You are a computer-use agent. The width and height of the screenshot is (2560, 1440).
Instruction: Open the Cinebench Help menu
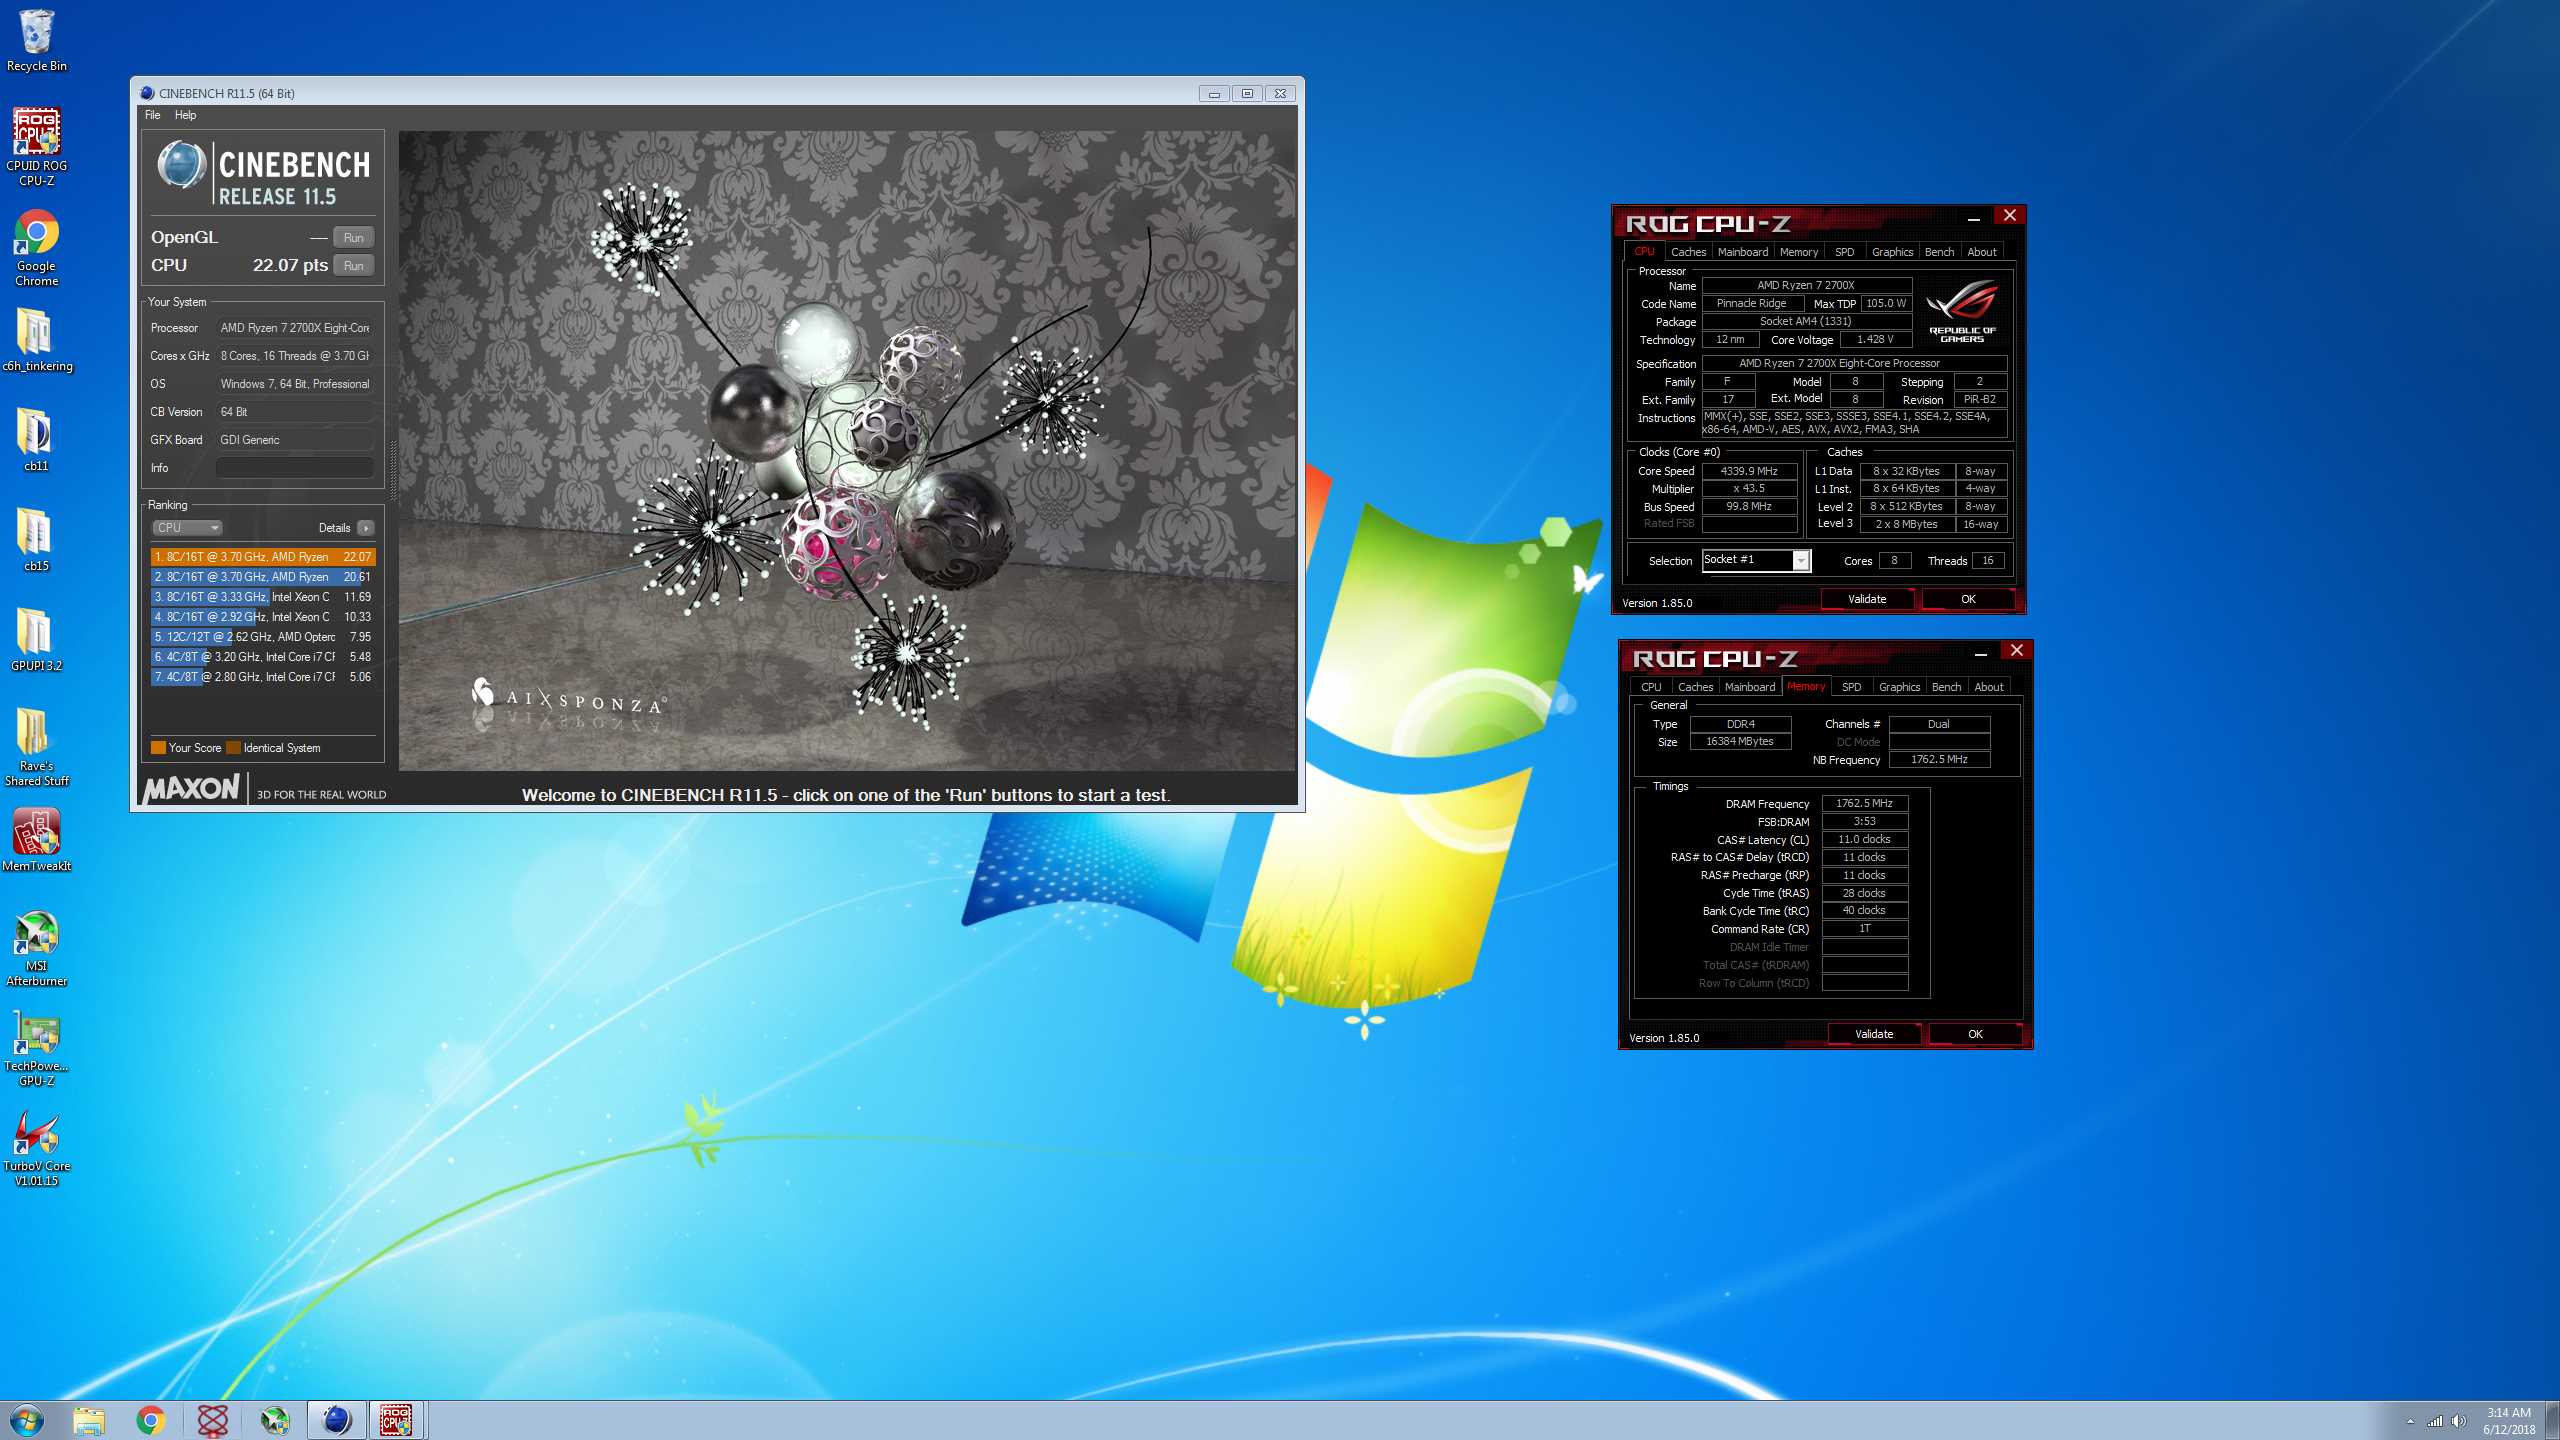(186, 115)
